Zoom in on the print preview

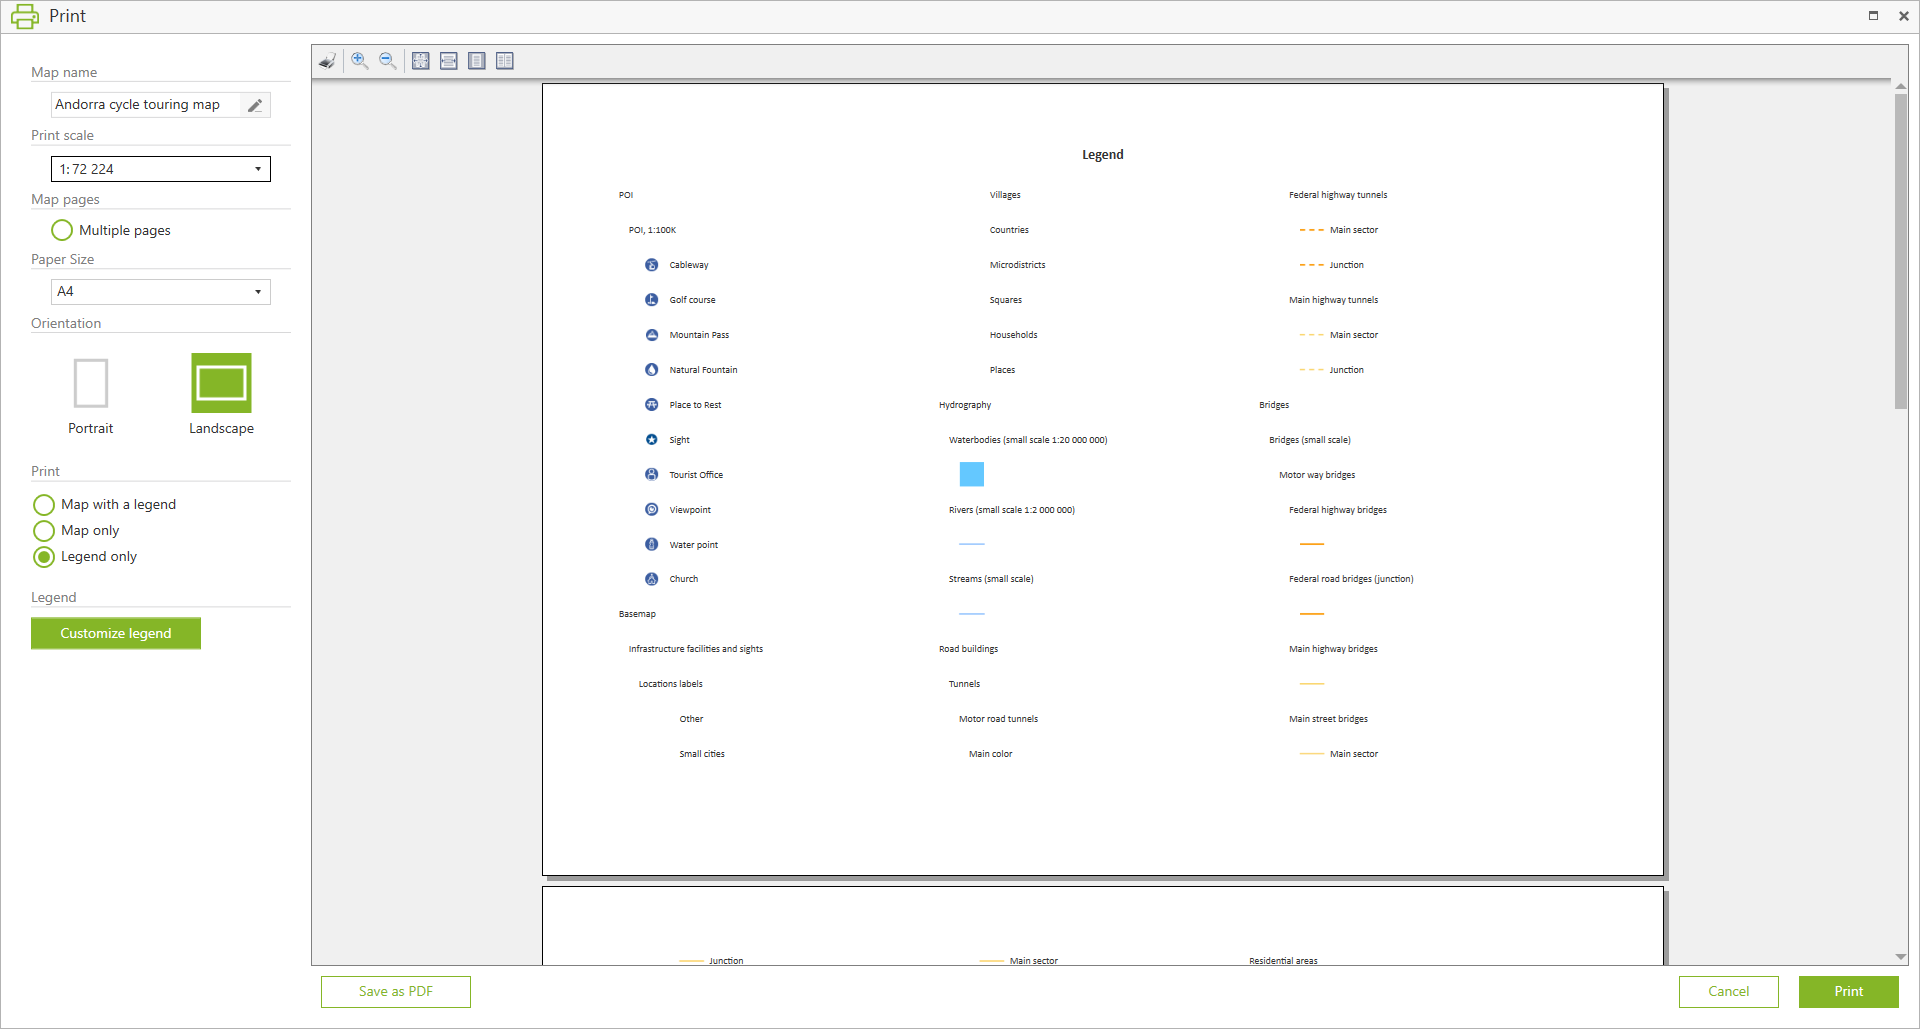(x=360, y=61)
